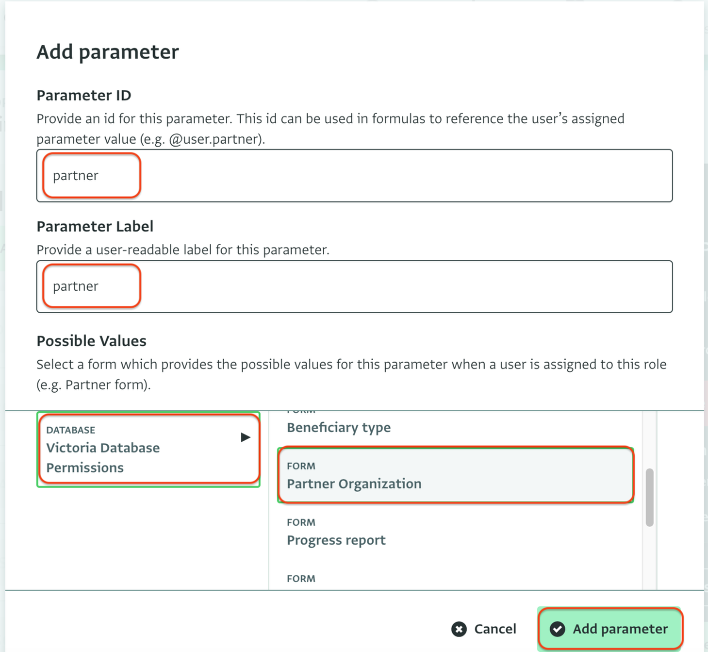The image size is (708, 652).
Task: Pick the Progress report form
Action: [456, 531]
